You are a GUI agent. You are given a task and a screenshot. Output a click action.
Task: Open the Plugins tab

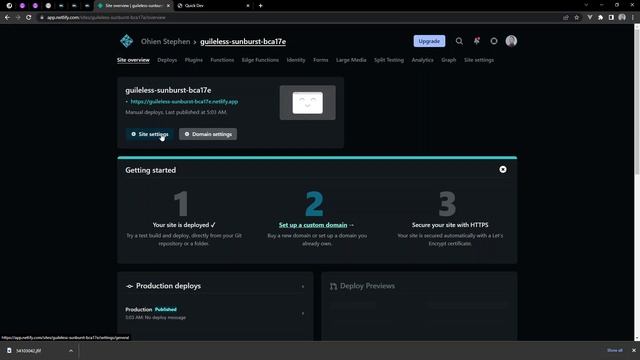193,60
